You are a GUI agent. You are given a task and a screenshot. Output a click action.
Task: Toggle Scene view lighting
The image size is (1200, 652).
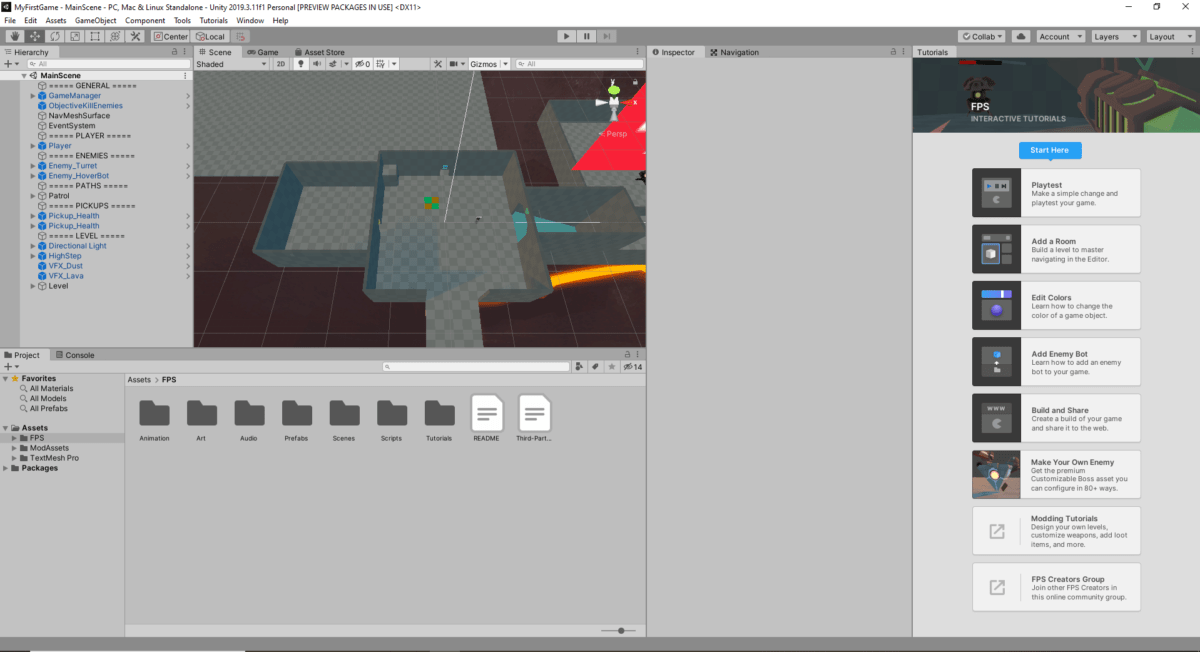click(301, 63)
